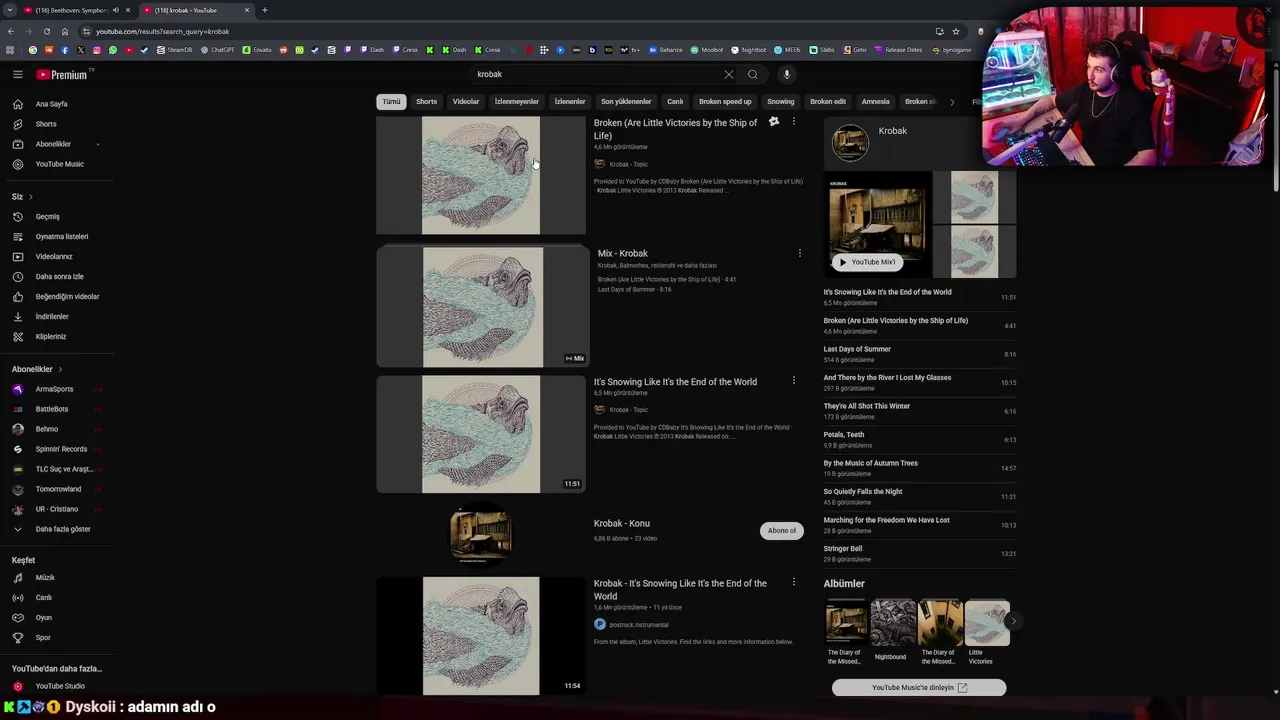Open the ChatGPT bookmark
Viewport: 1280px width, 720px height.
[217, 50]
